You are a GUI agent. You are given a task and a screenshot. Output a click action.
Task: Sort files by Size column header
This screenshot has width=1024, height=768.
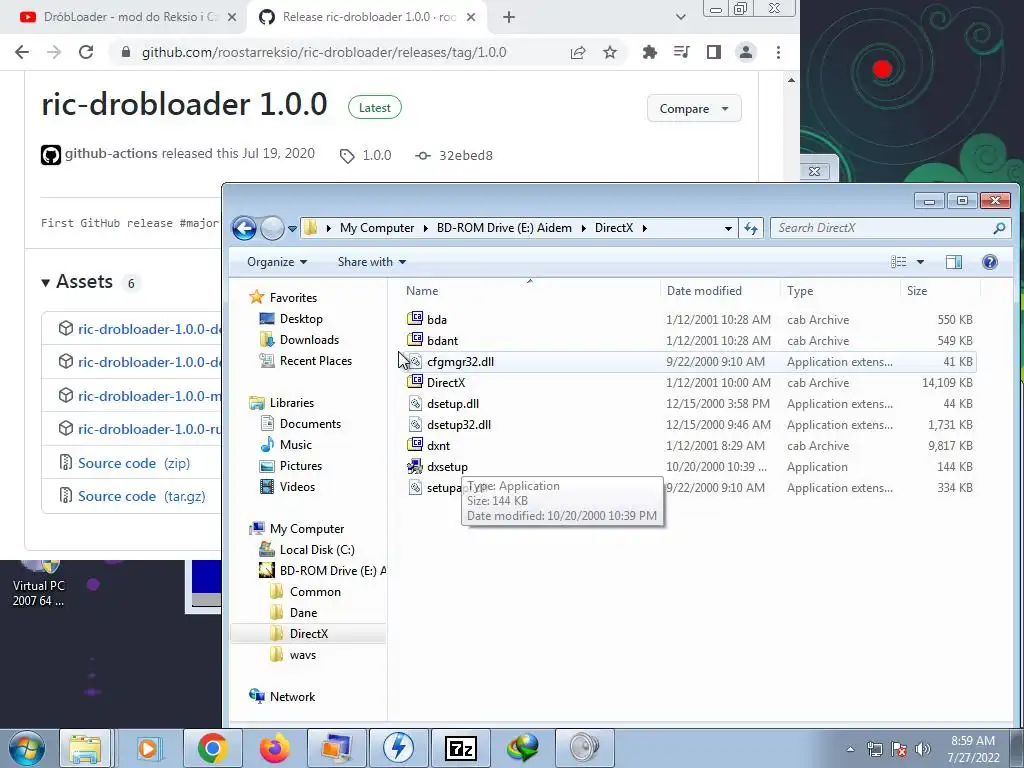click(939, 291)
